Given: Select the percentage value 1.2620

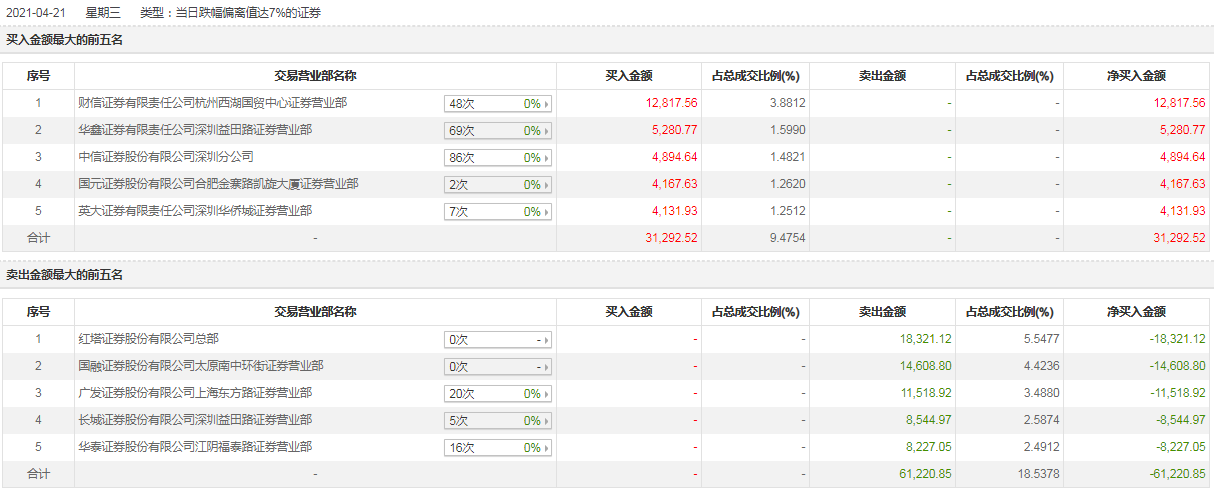Looking at the screenshot, I should (788, 184).
